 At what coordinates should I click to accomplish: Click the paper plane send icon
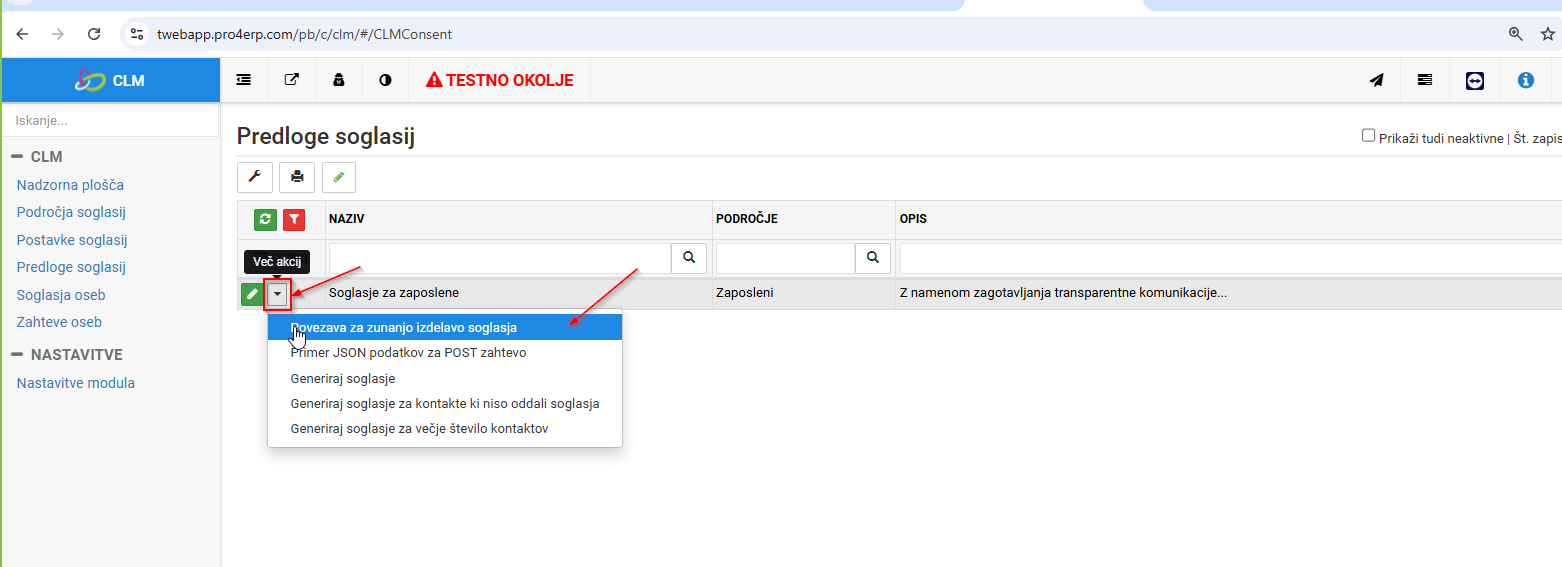pos(1377,80)
